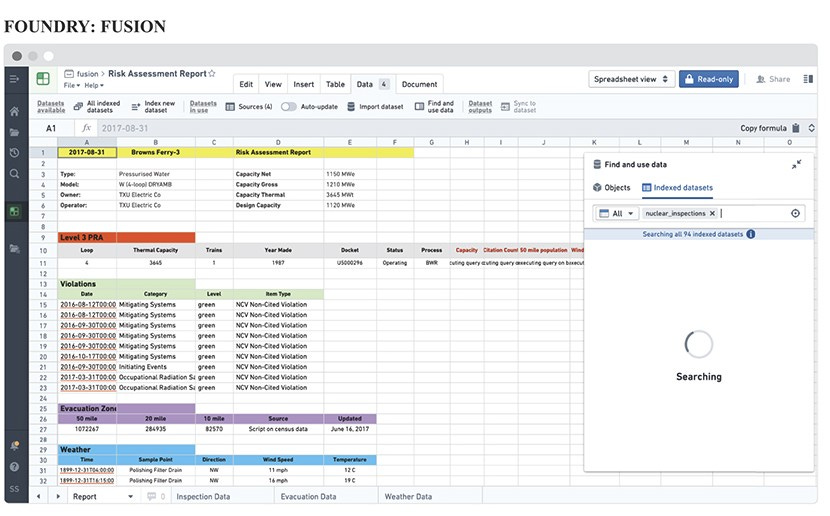Open the Edit tab
This screenshot has height=516, width=830.
(x=246, y=84)
